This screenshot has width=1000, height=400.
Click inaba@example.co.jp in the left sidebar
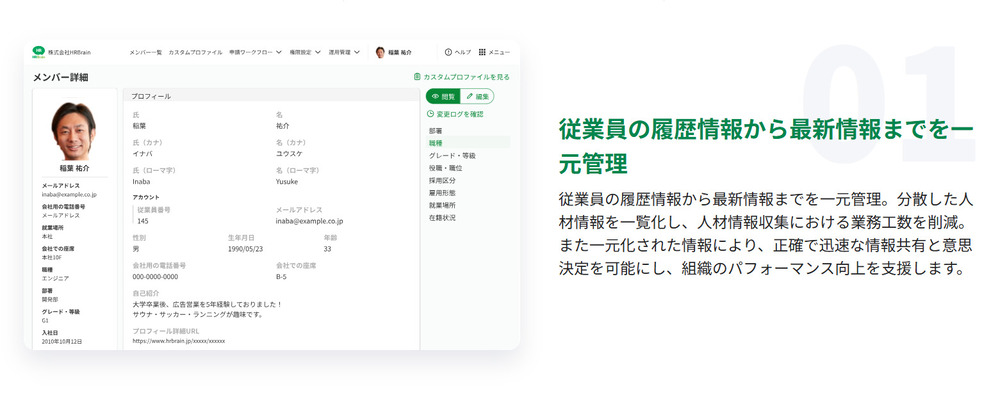(69, 194)
